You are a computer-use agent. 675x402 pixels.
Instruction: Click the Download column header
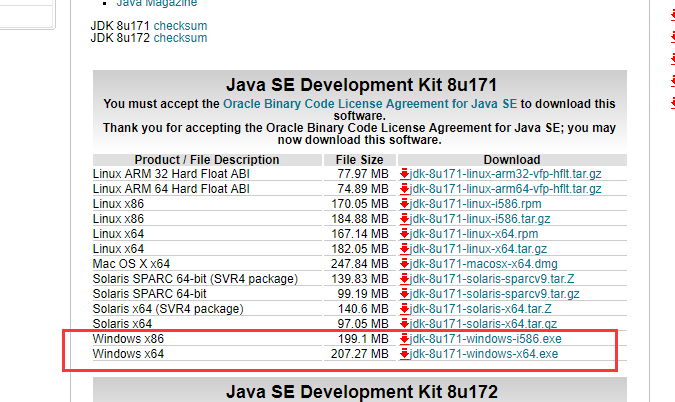tap(512, 160)
